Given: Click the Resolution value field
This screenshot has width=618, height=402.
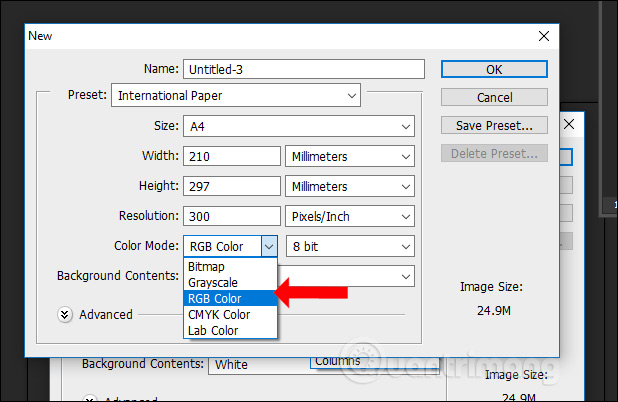Looking at the screenshot, I should tap(231, 216).
